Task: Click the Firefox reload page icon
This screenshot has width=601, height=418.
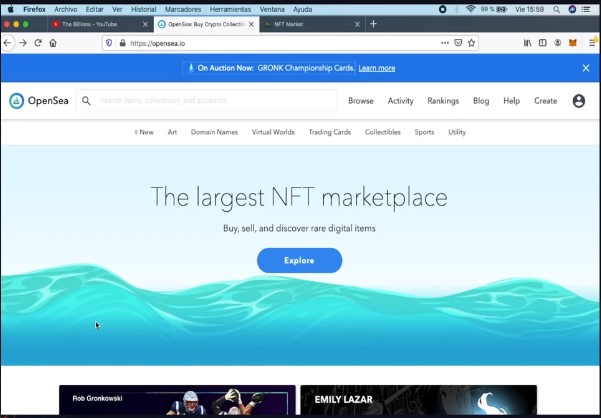Action: [x=38, y=43]
